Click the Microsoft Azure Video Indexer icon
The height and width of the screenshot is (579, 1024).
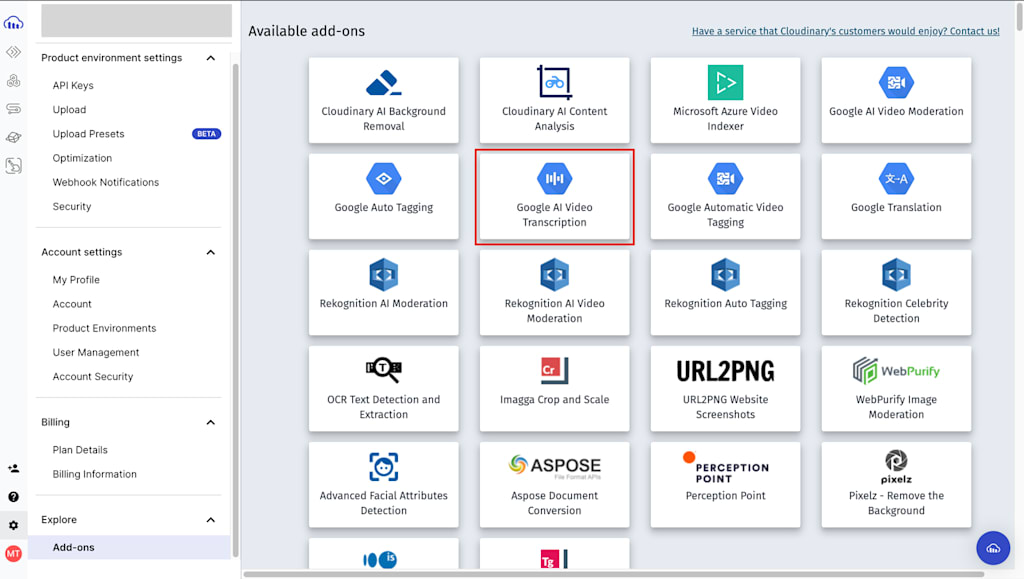pos(725,82)
